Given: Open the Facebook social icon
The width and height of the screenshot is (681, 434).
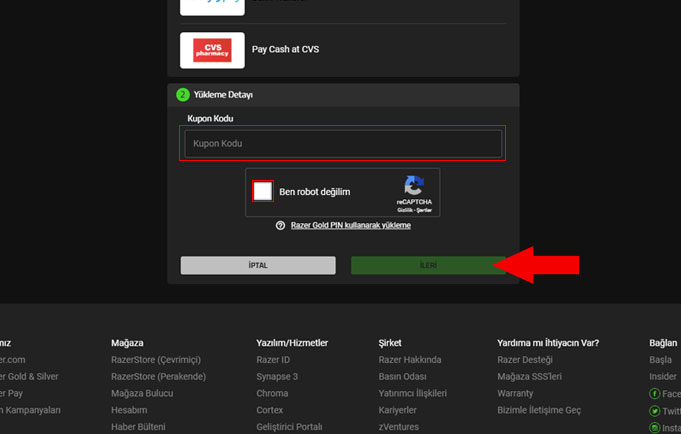Looking at the screenshot, I should point(654,394).
